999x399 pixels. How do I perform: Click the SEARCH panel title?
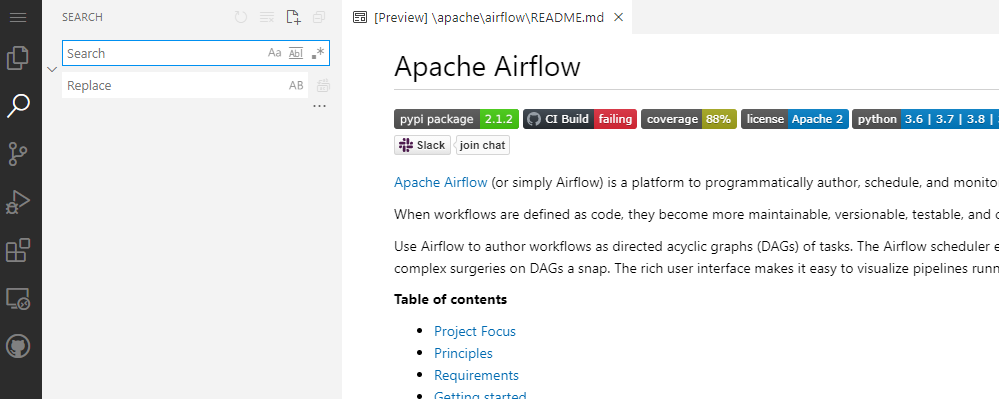[82, 17]
